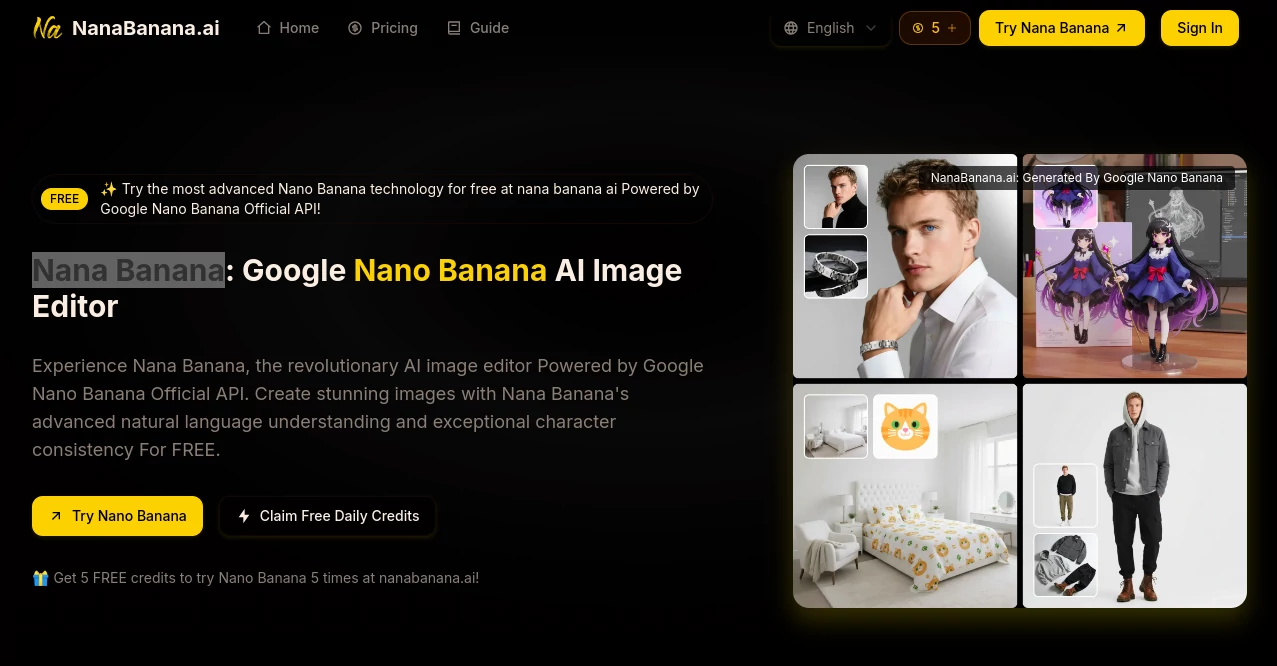Expand the language selector chevron
Image resolution: width=1277 pixels, height=666 pixels.
click(x=870, y=28)
